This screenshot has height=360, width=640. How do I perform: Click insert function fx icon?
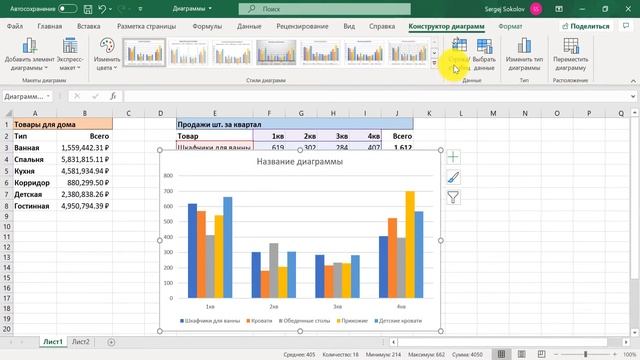point(113,96)
